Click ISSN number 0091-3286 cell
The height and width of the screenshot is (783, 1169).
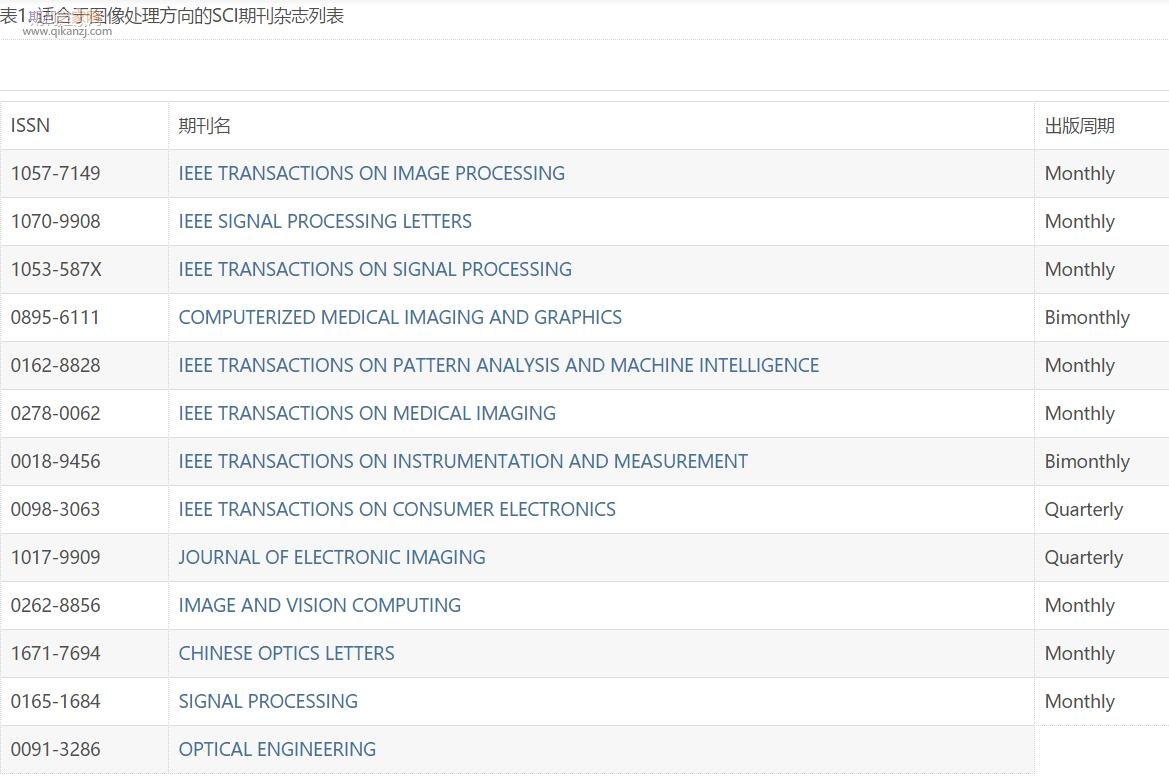point(56,749)
